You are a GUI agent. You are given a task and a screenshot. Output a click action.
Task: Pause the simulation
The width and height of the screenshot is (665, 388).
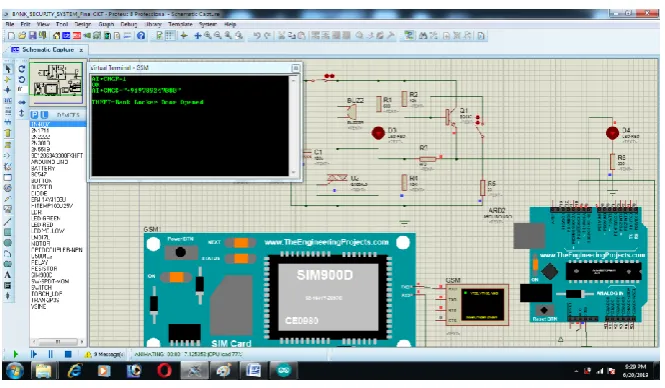click(50, 354)
